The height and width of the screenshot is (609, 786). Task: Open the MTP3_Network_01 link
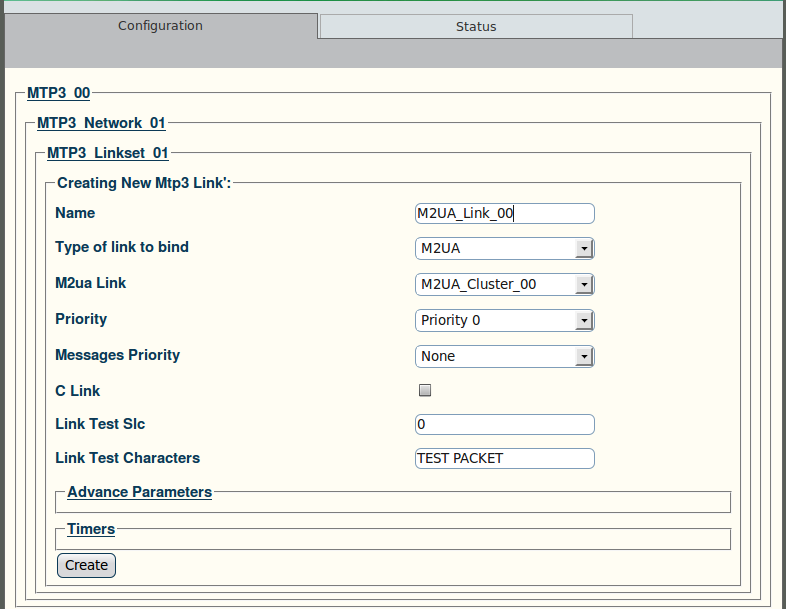[x=101, y=123]
